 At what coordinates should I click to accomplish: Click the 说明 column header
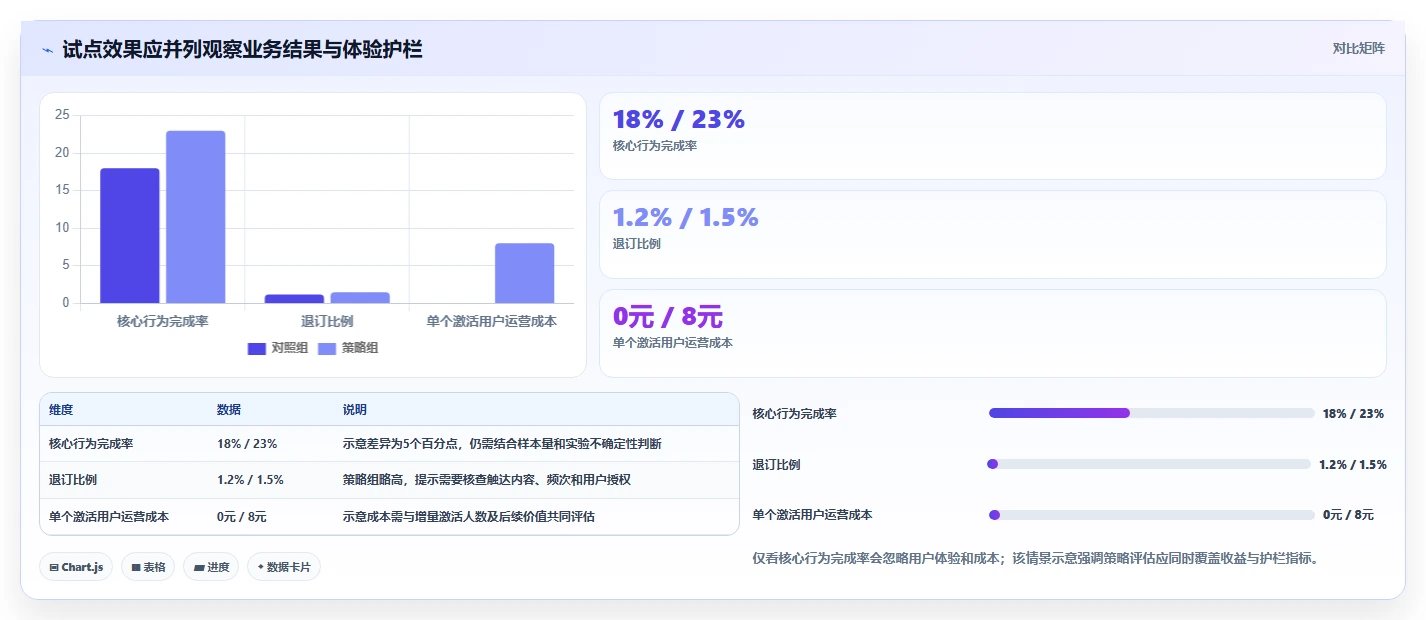355,410
